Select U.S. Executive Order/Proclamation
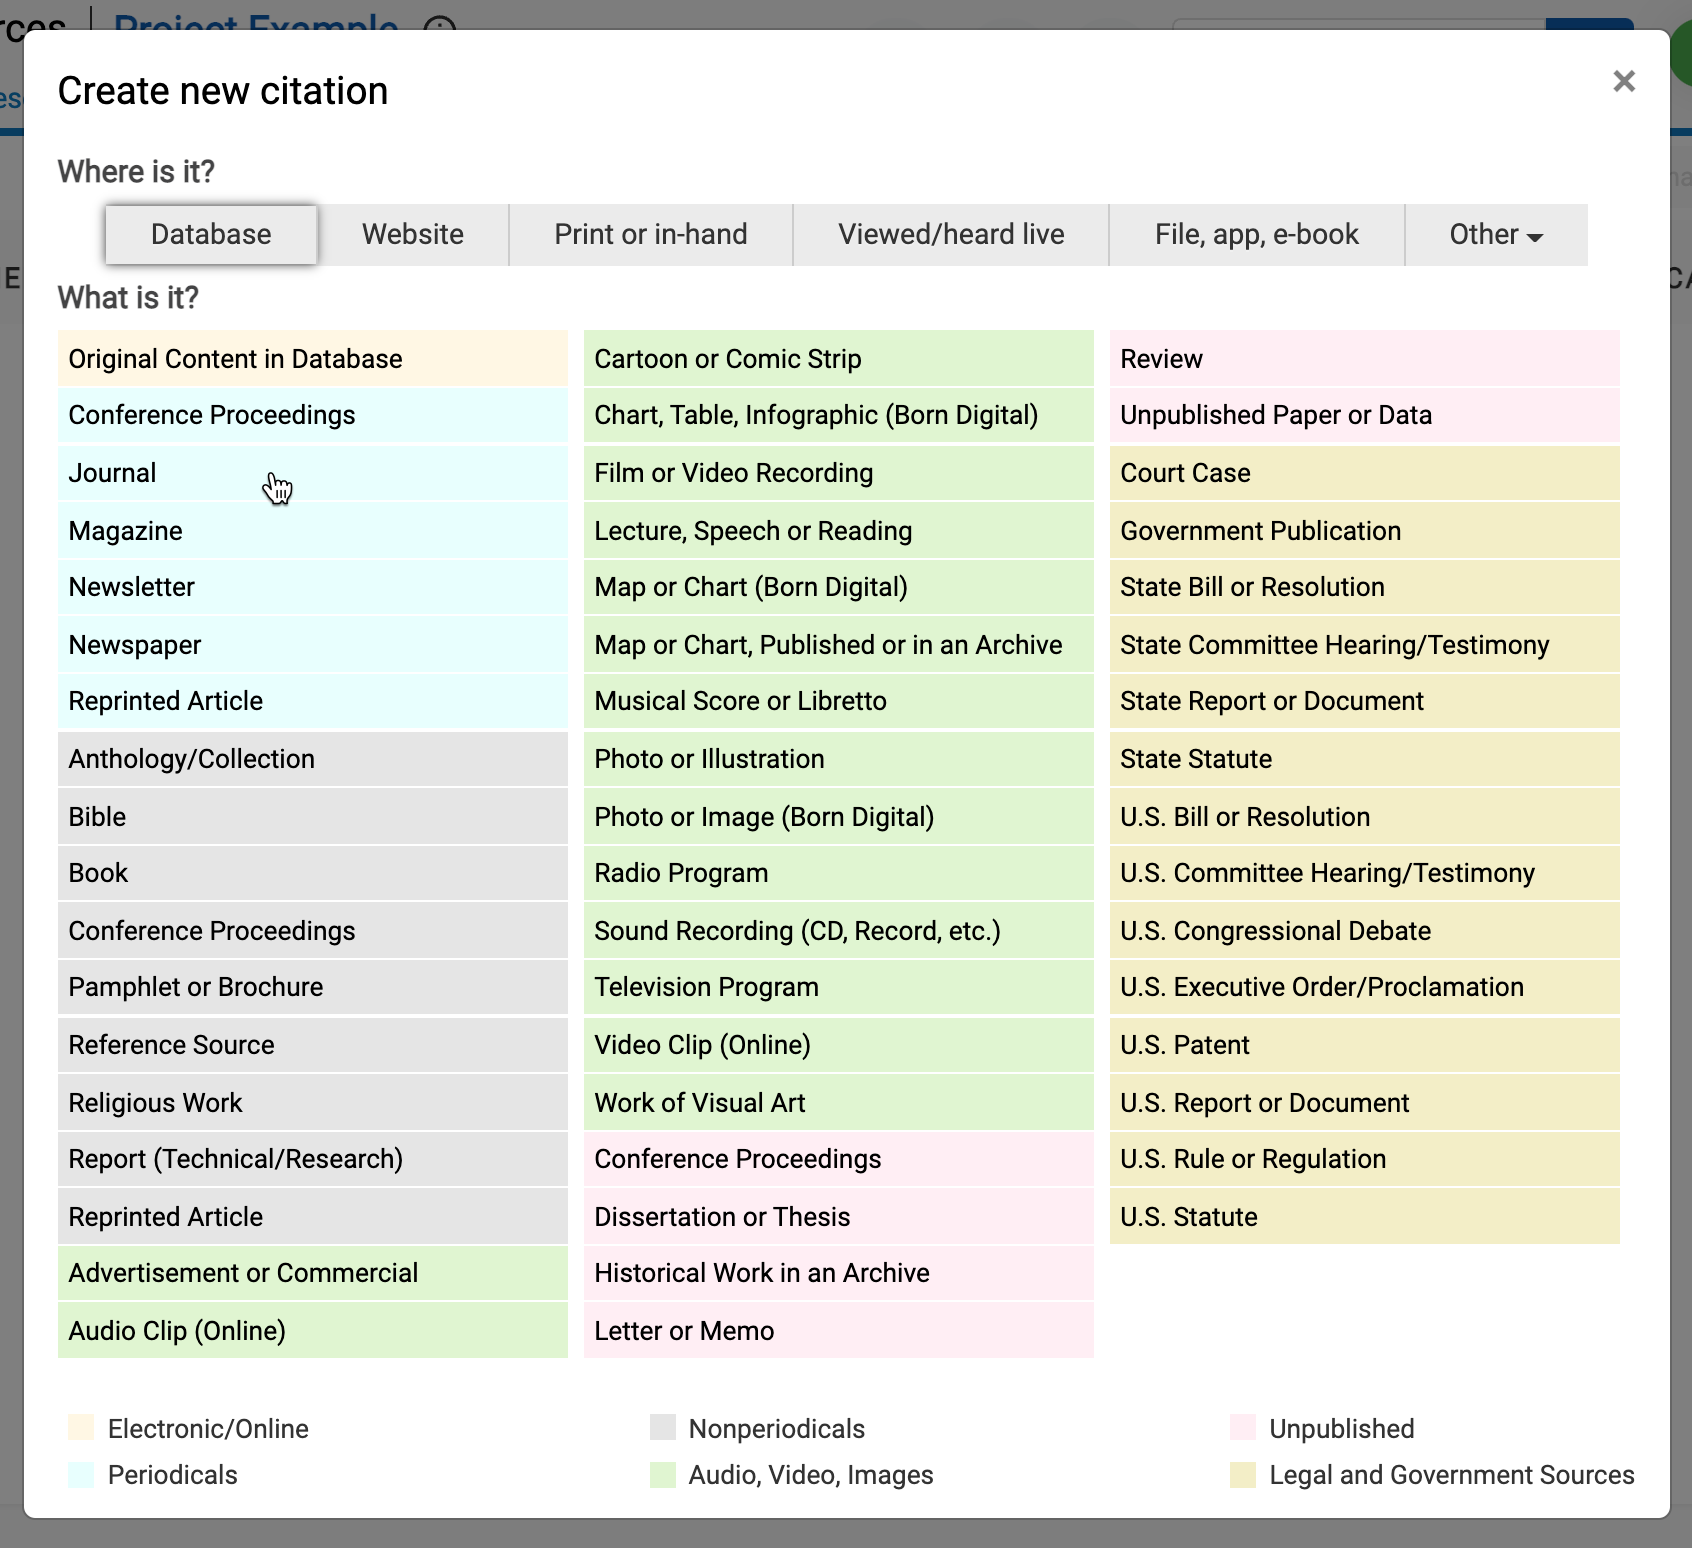Viewport: 1692px width, 1548px height. pos(1365,987)
